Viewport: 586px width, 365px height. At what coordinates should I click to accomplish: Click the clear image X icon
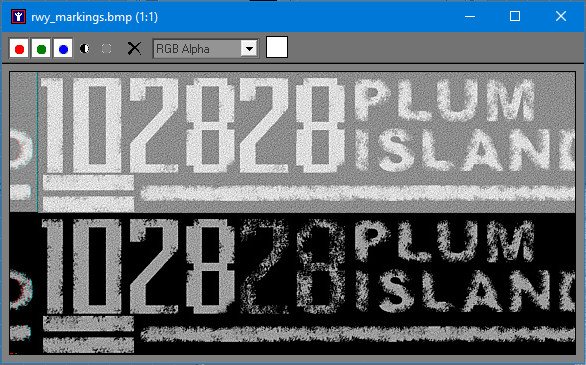click(134, 49)
